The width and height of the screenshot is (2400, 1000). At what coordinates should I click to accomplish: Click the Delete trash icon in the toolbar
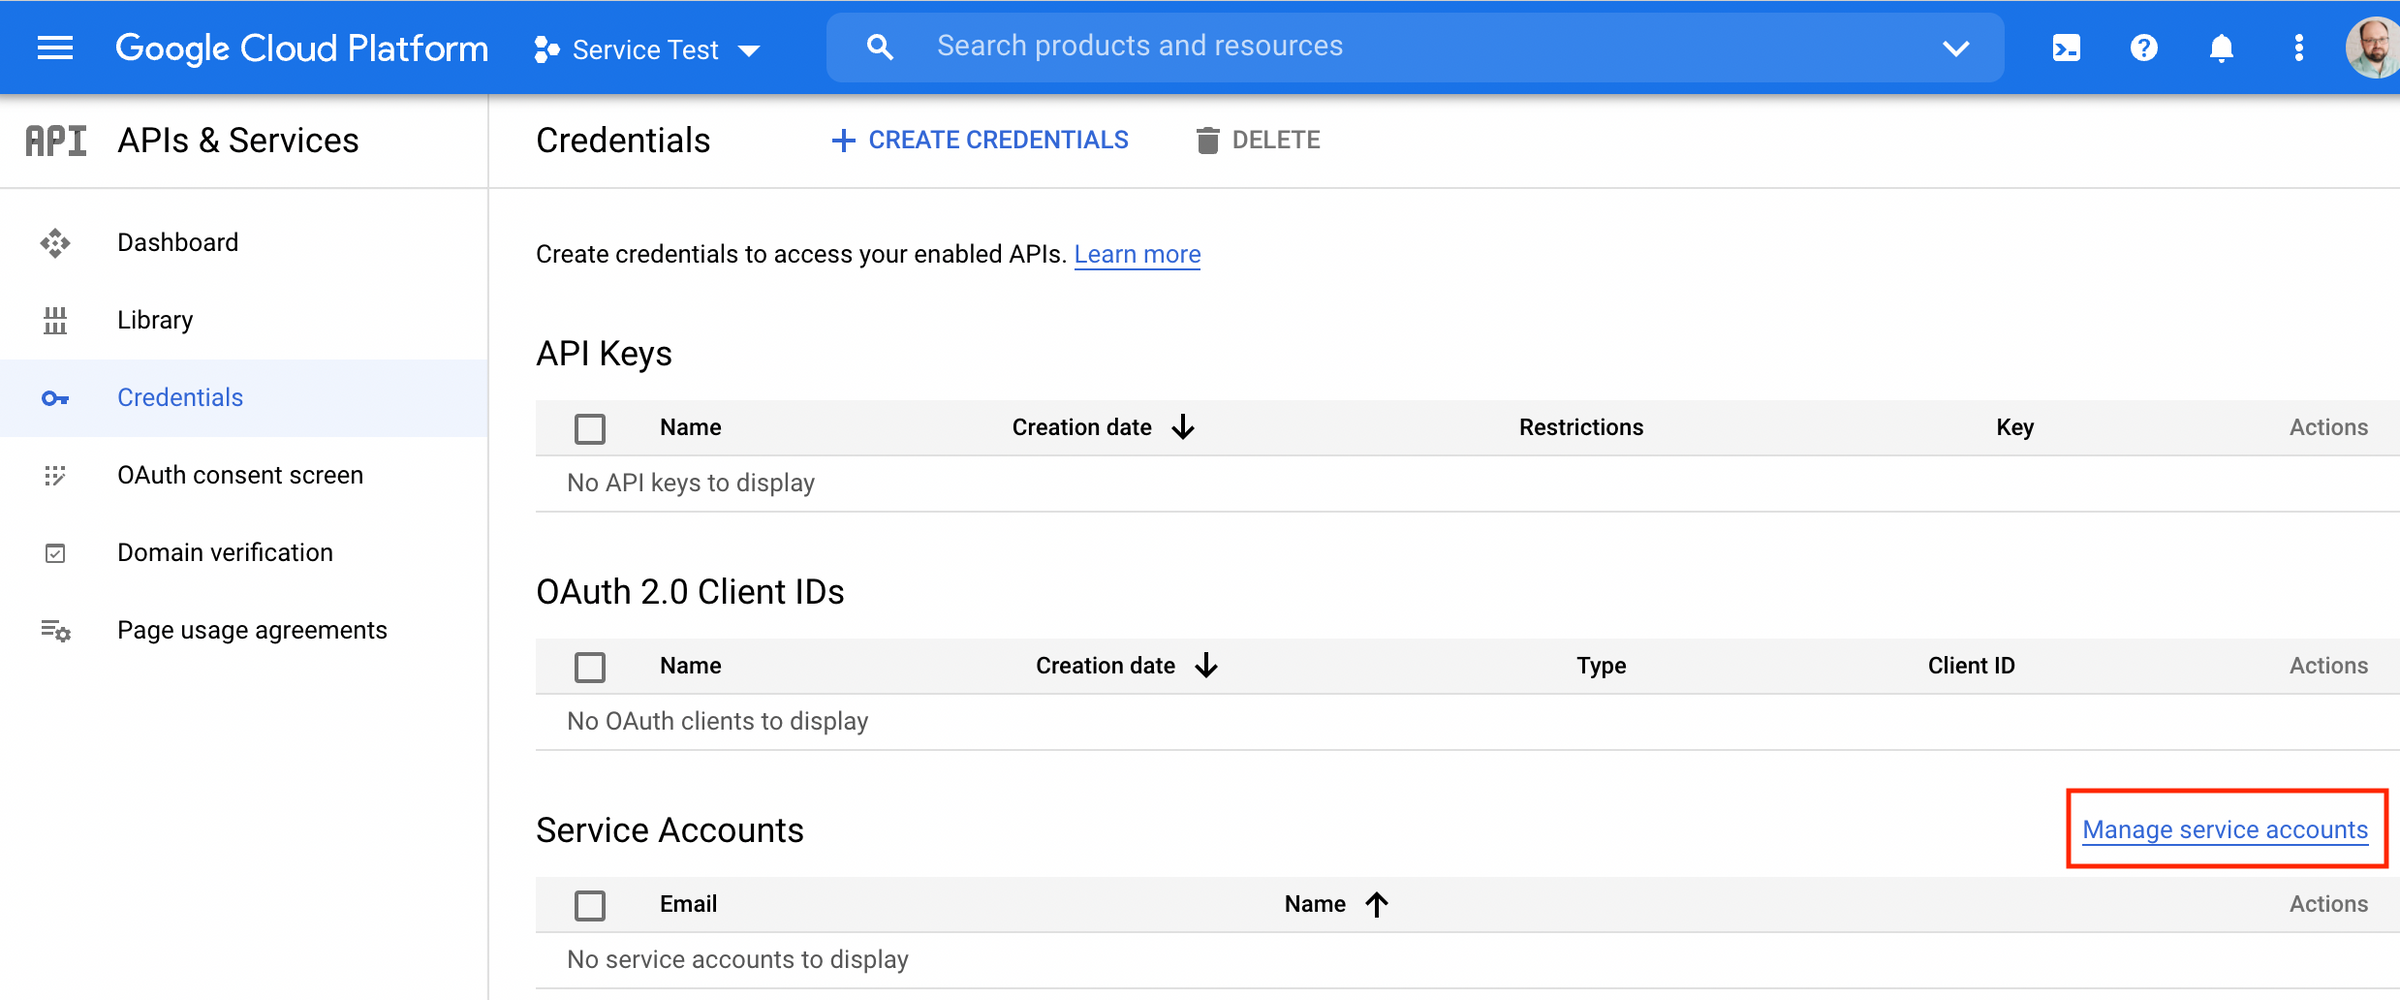point(1209,139)
